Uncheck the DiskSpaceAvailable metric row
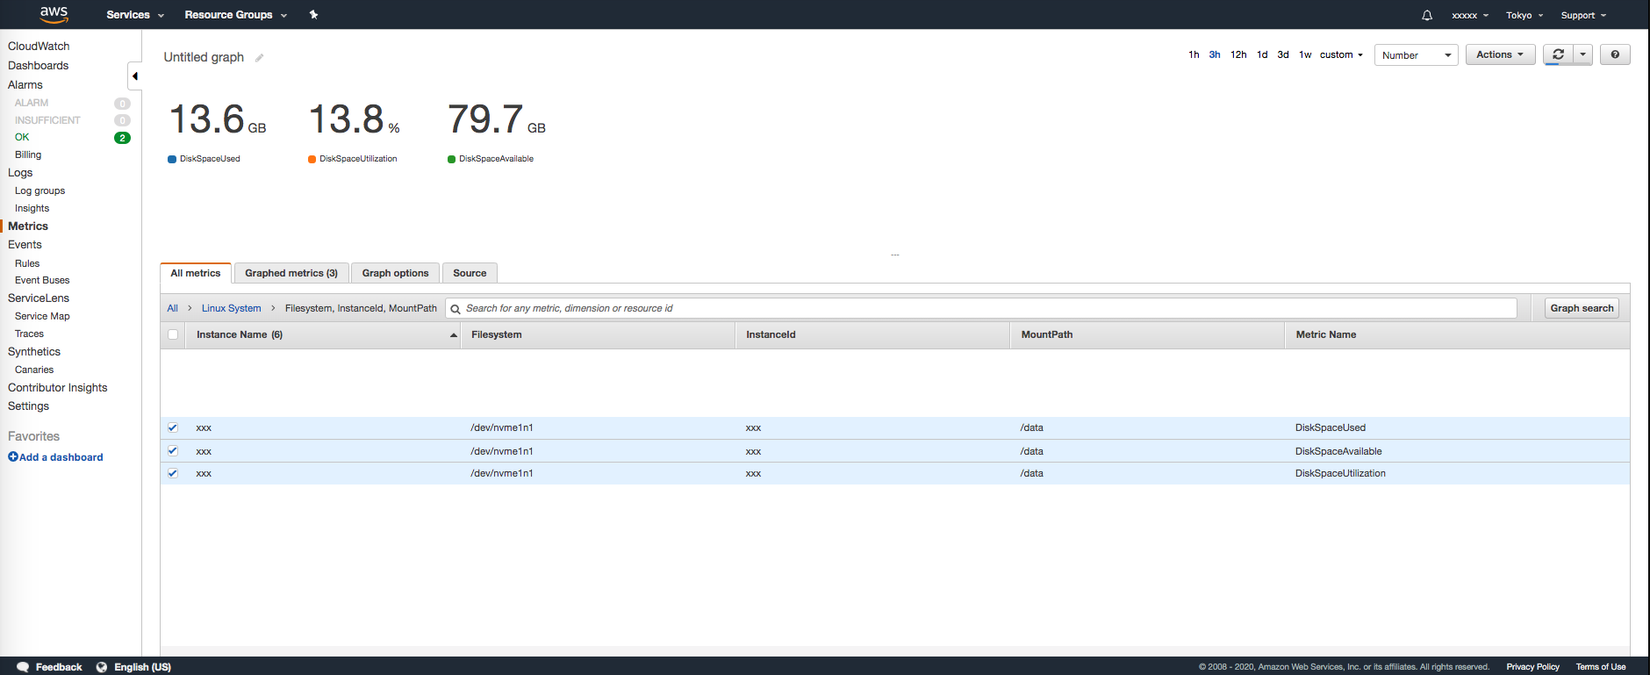Screen dimensions: 1650x675 click(173, 451)
